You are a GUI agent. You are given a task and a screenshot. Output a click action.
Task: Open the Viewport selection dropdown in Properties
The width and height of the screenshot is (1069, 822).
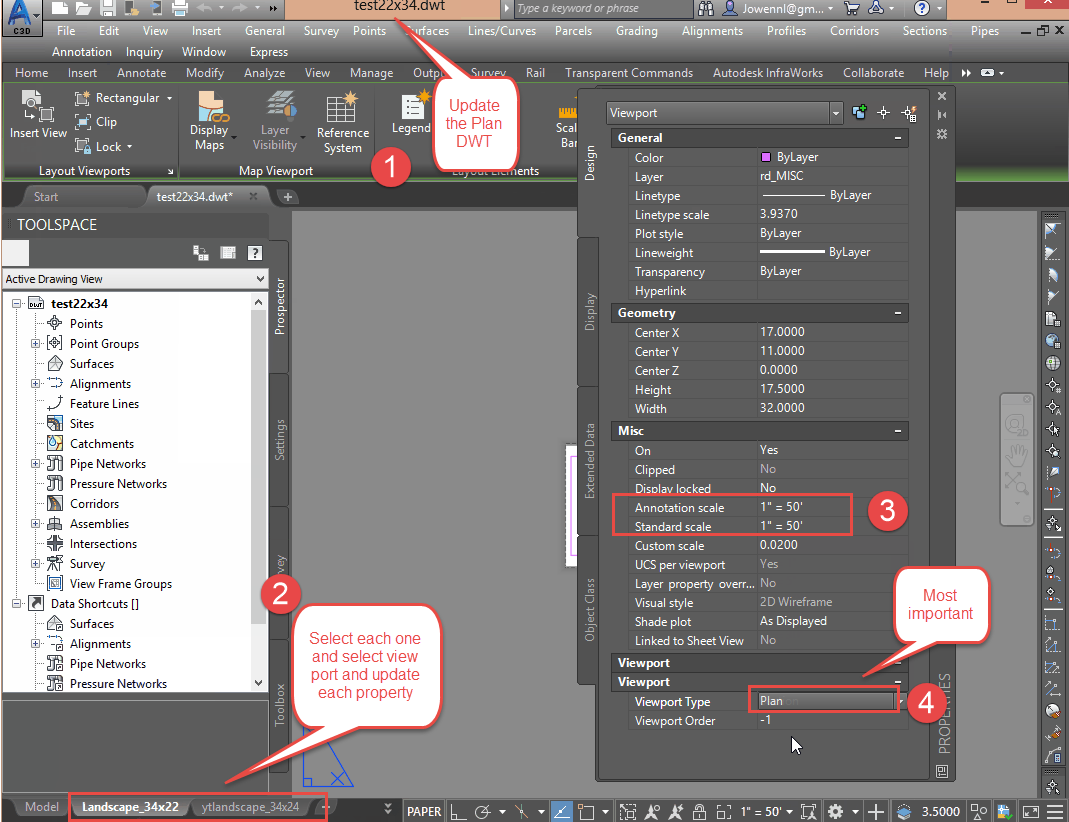tap(838, 113)
